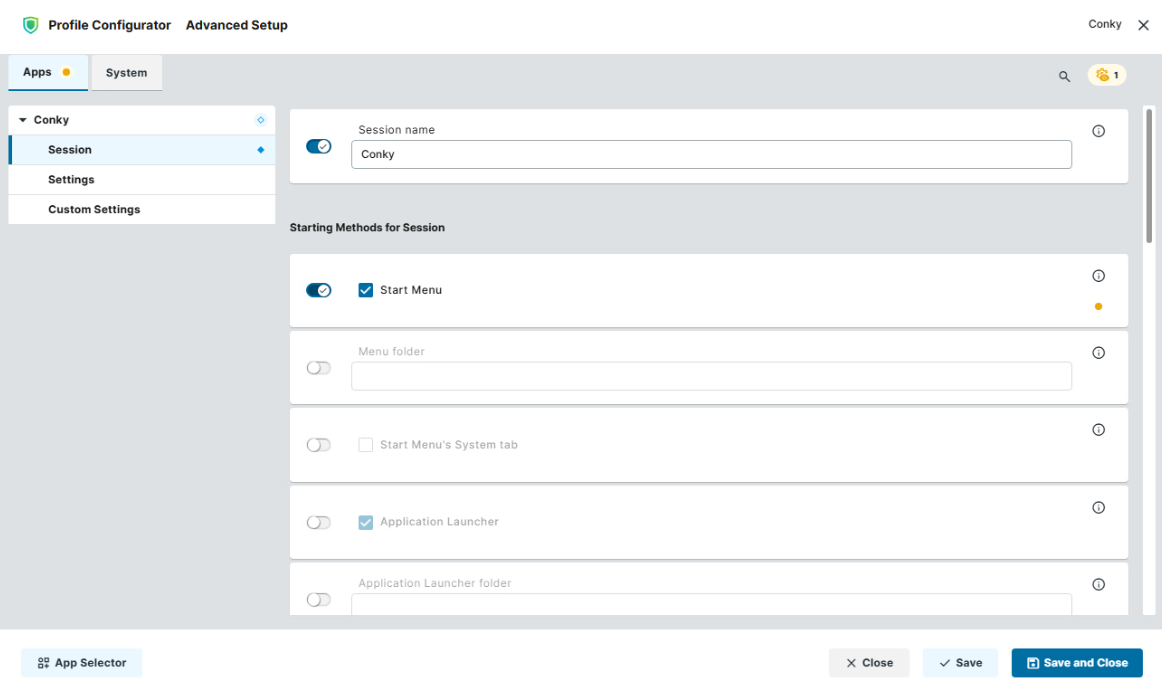Enable Start Menu's System tab activation switch
1162x686 pixels.
319,445
